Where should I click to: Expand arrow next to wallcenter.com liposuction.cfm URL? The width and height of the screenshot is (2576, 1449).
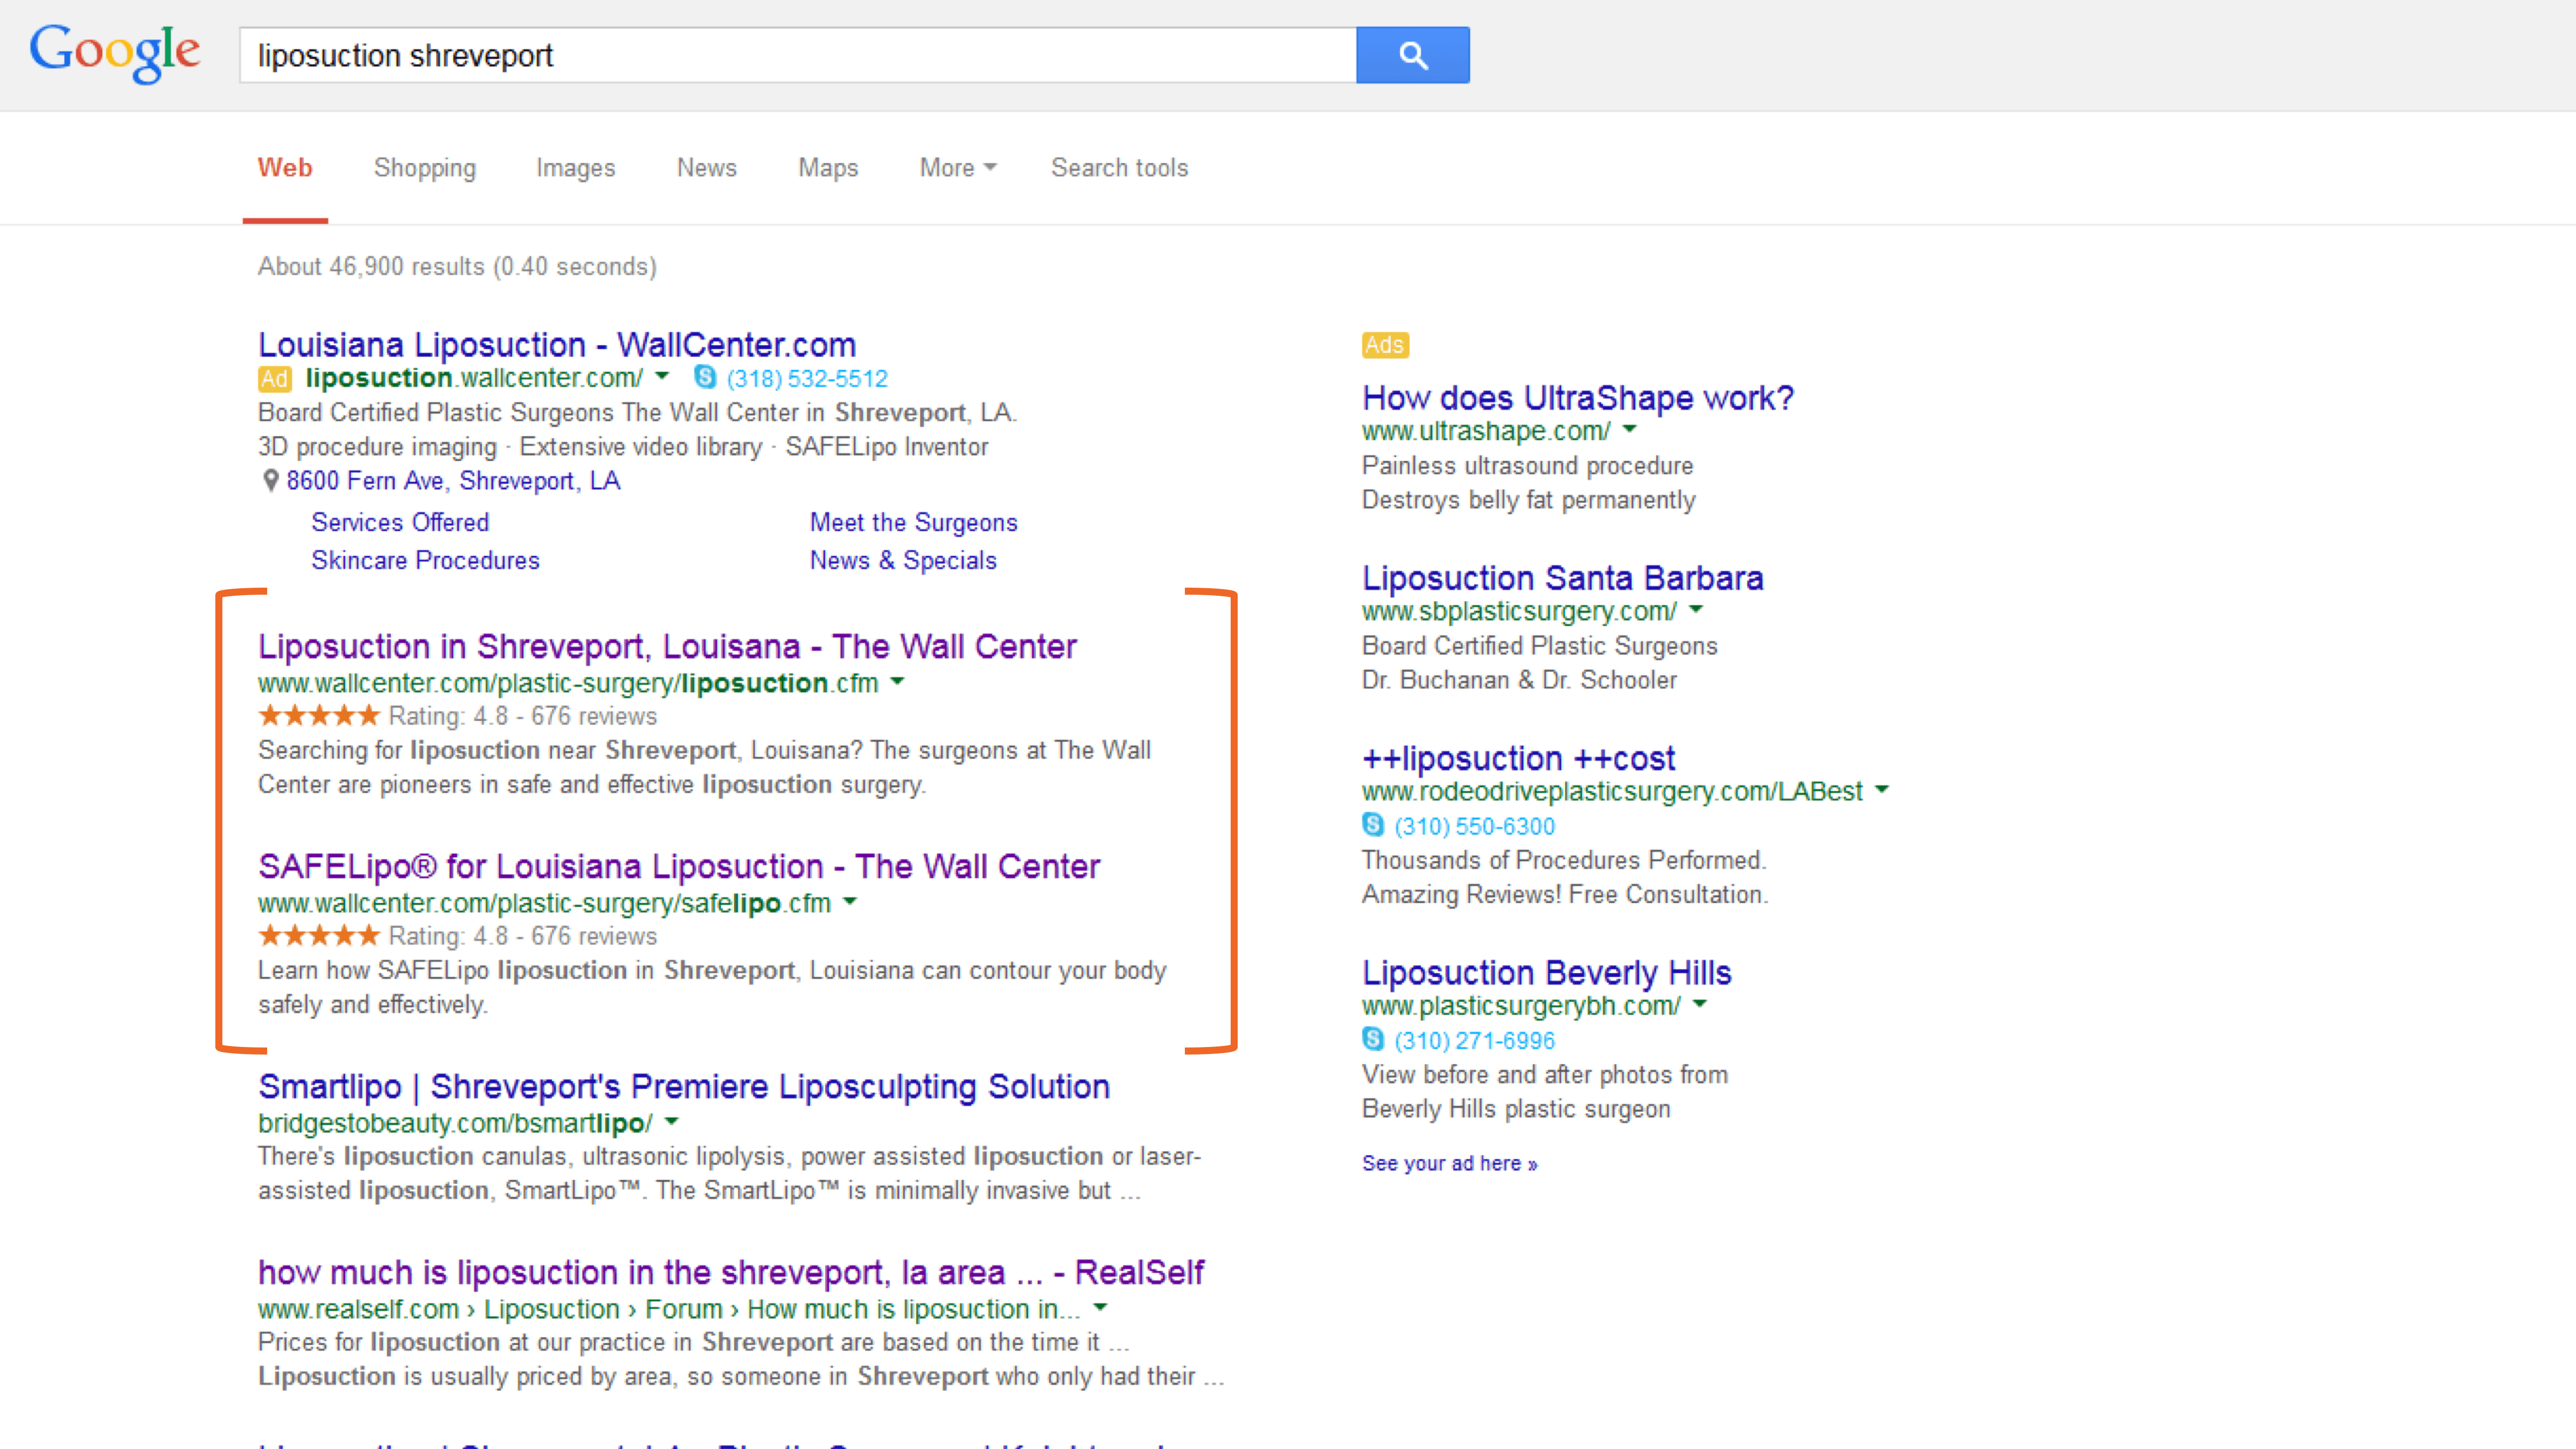tap(897, 682)
